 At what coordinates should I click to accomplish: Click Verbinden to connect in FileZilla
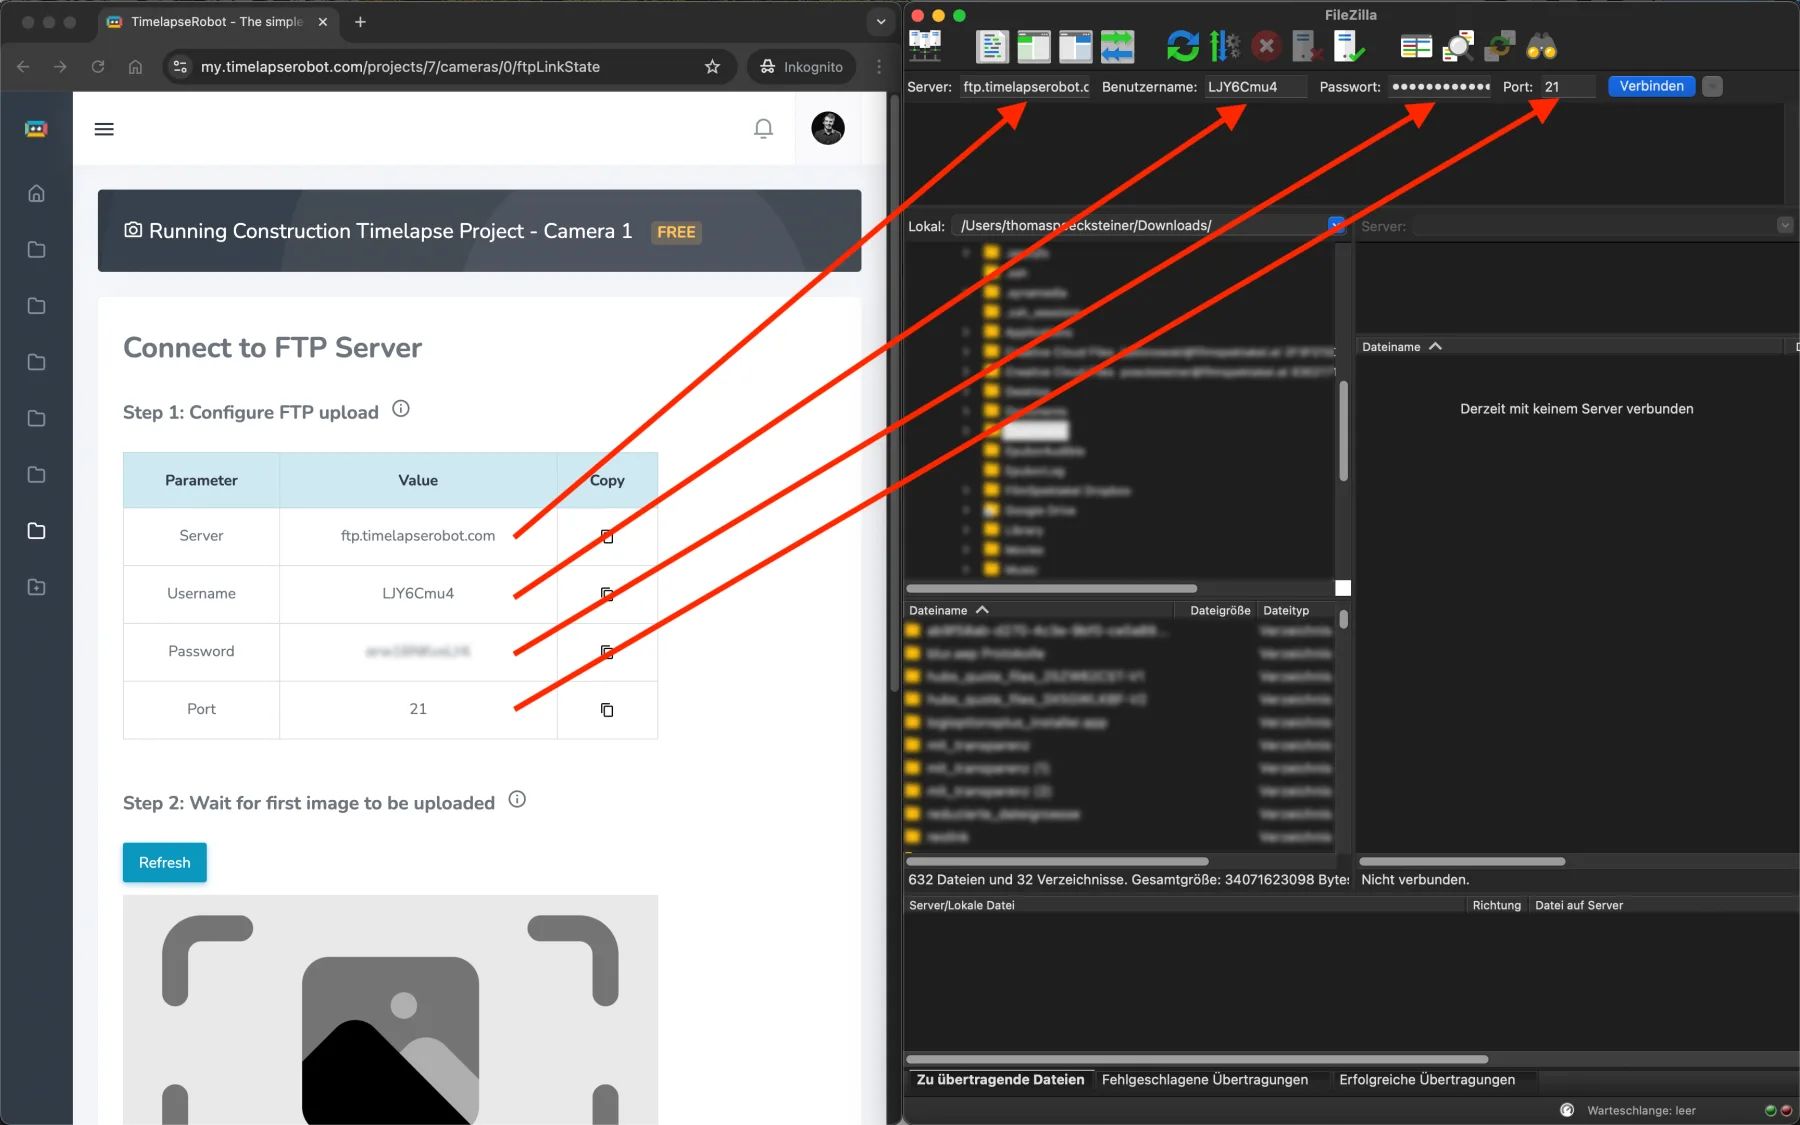click(1651, 87)
